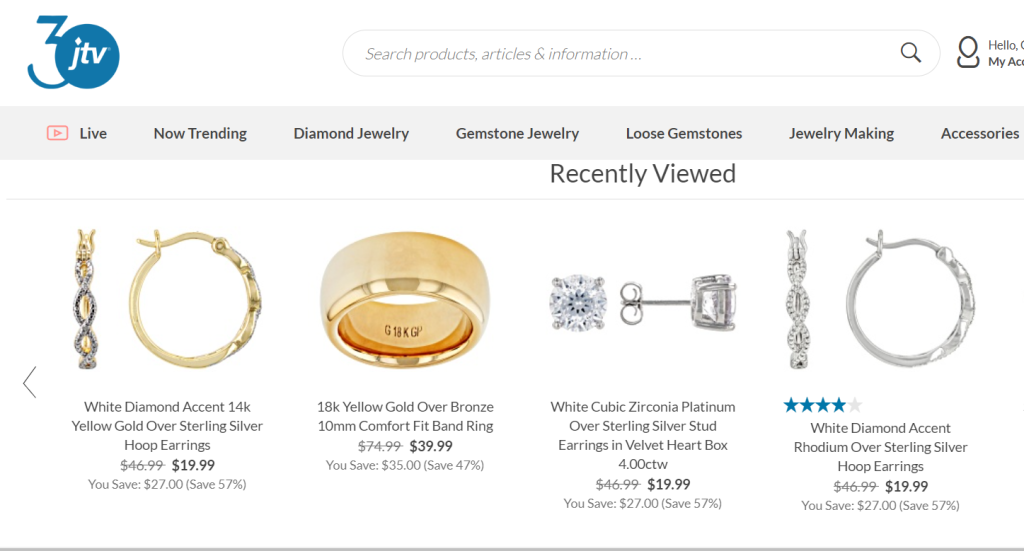
Task: Click the previous carousel arrow
Action: 30,382
